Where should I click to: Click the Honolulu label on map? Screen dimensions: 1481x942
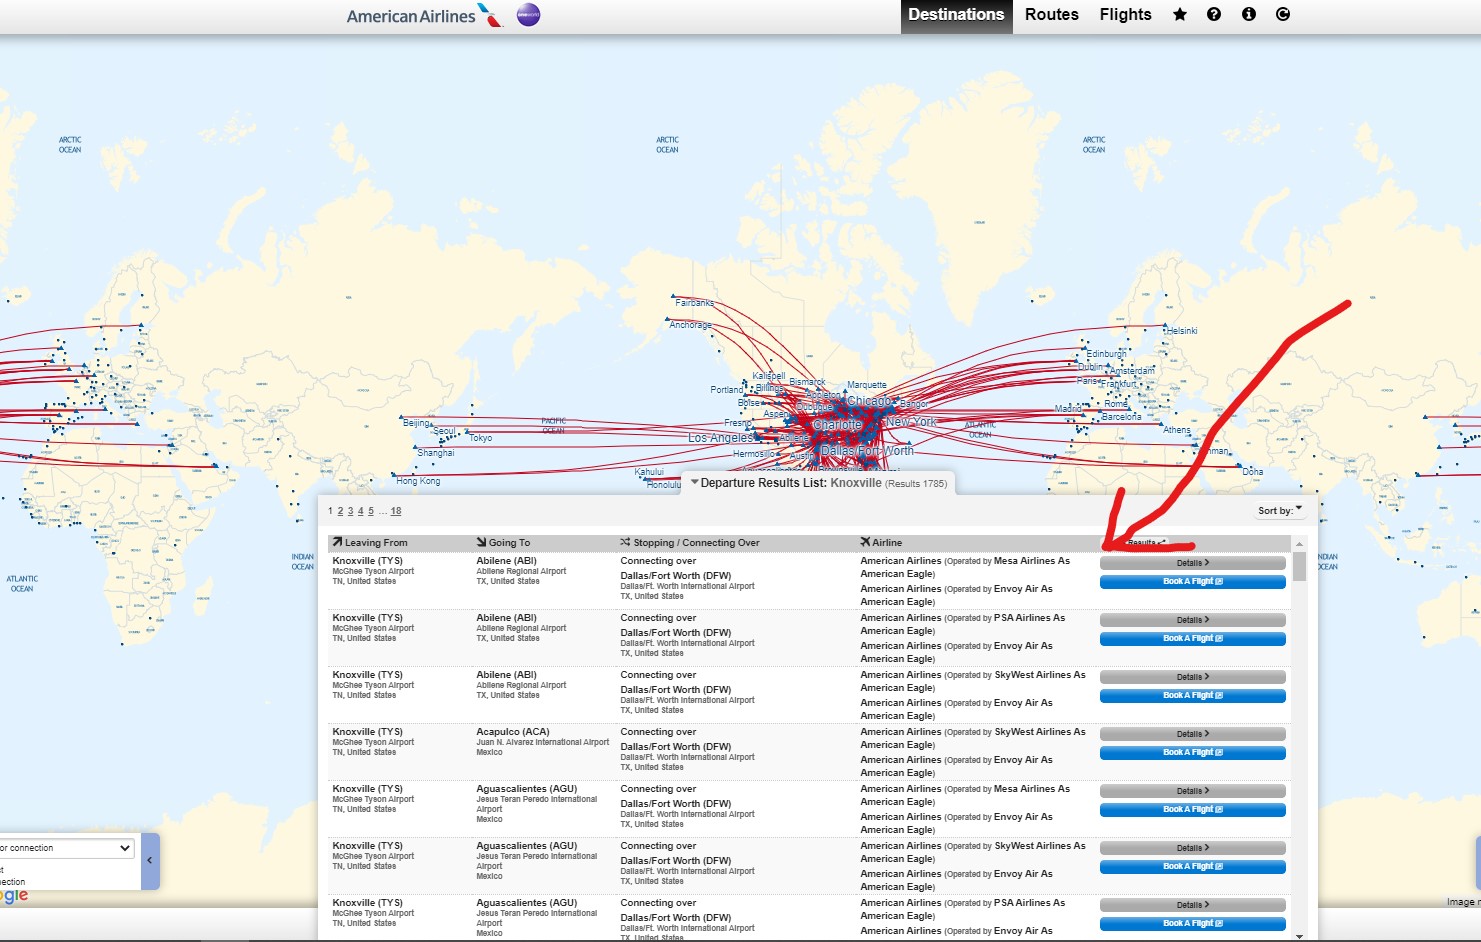(663, 485)
